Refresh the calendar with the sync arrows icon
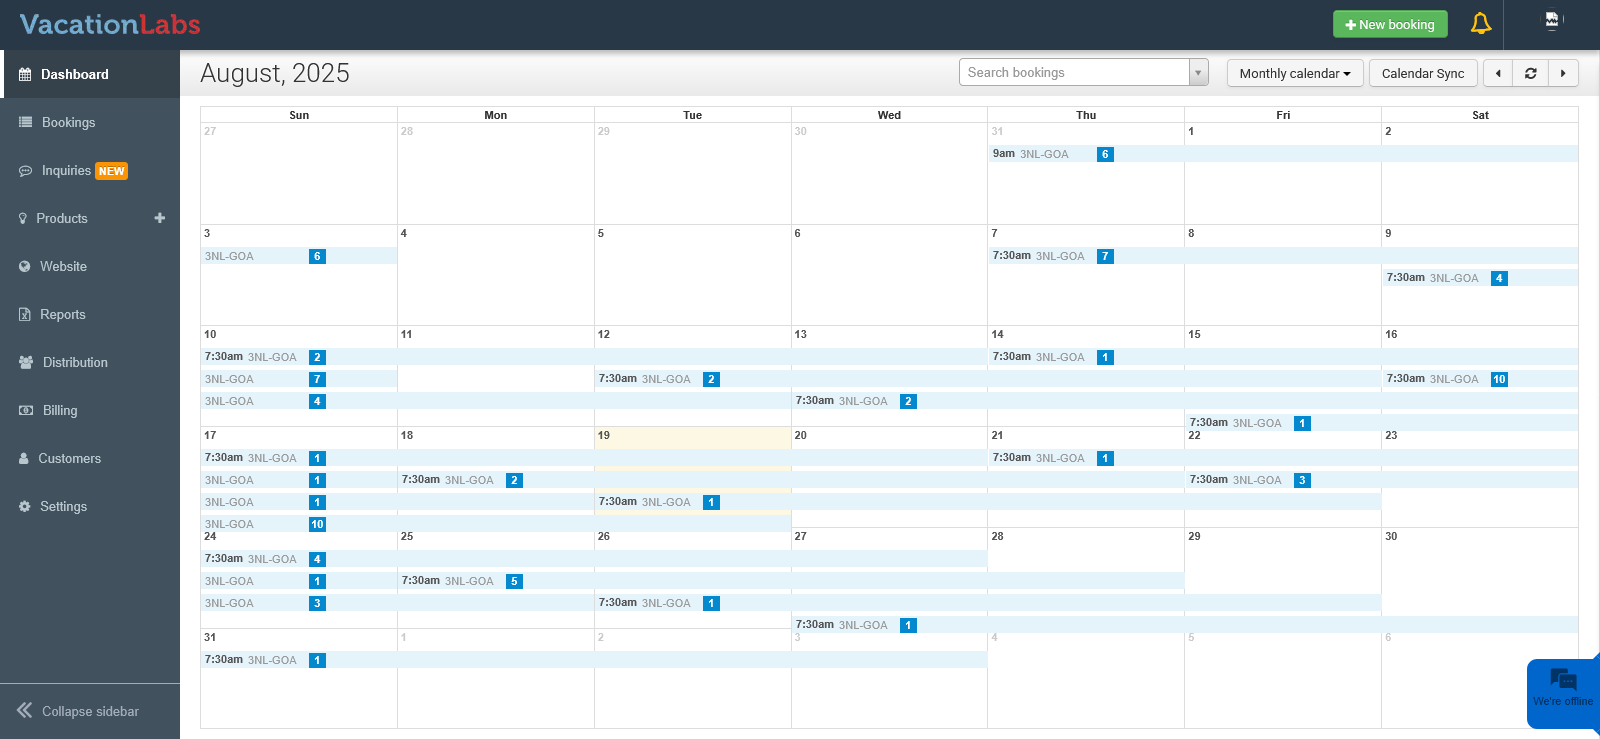The height and width of the screenshot is (739, 1600). (1530, 73)
